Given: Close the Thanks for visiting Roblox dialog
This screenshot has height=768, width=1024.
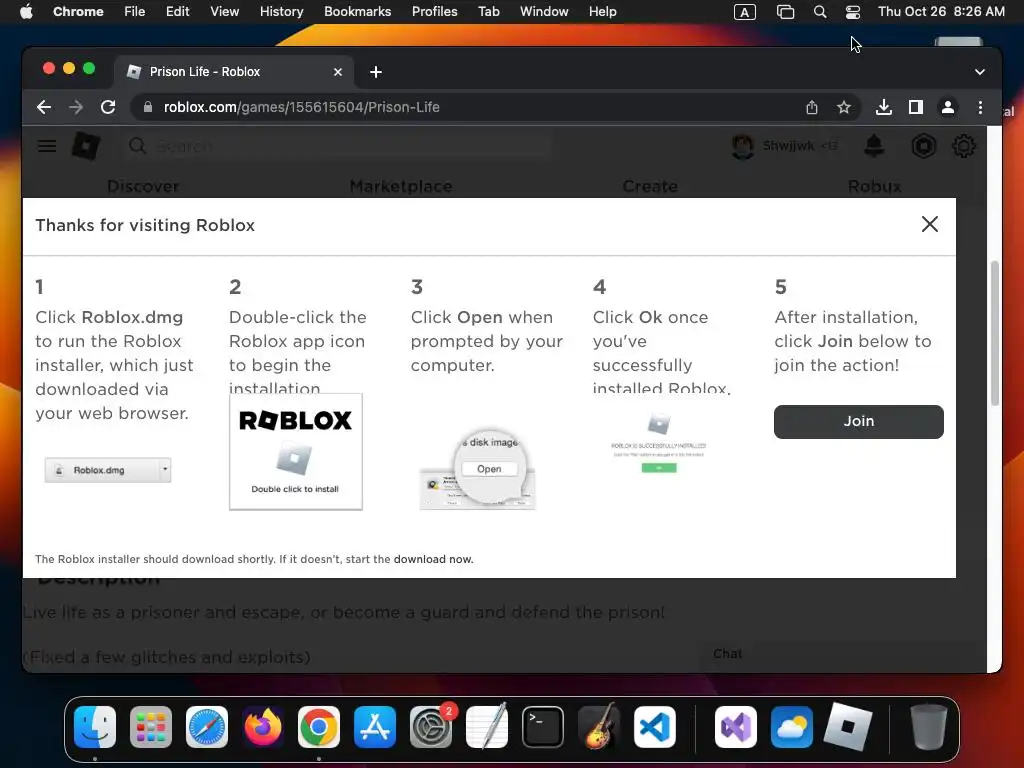Looking at the screenshot, I should [x=929, y=224].
